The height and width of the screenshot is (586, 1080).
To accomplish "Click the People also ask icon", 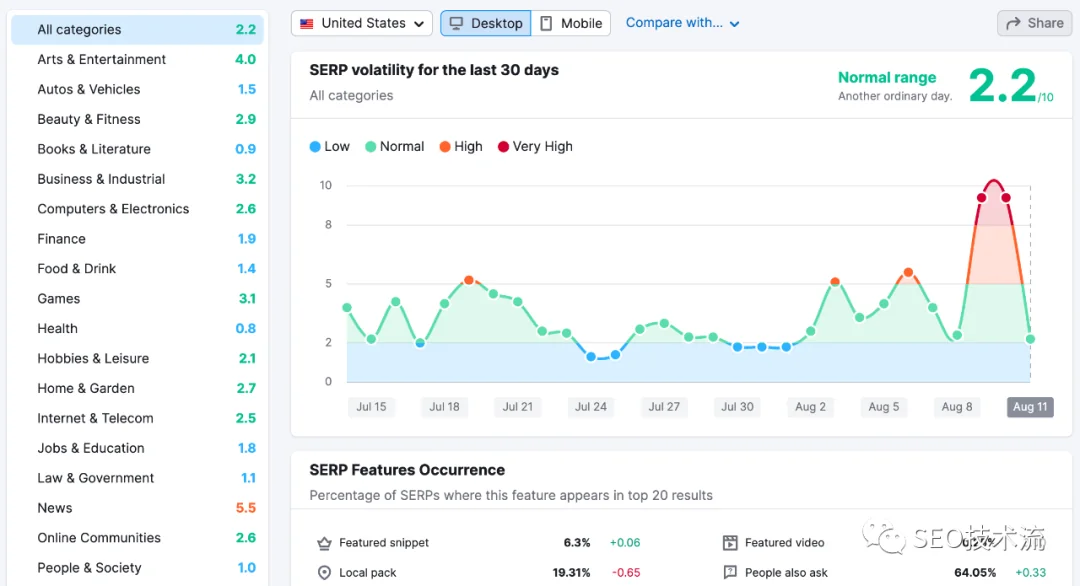I will tap(730, 573).
